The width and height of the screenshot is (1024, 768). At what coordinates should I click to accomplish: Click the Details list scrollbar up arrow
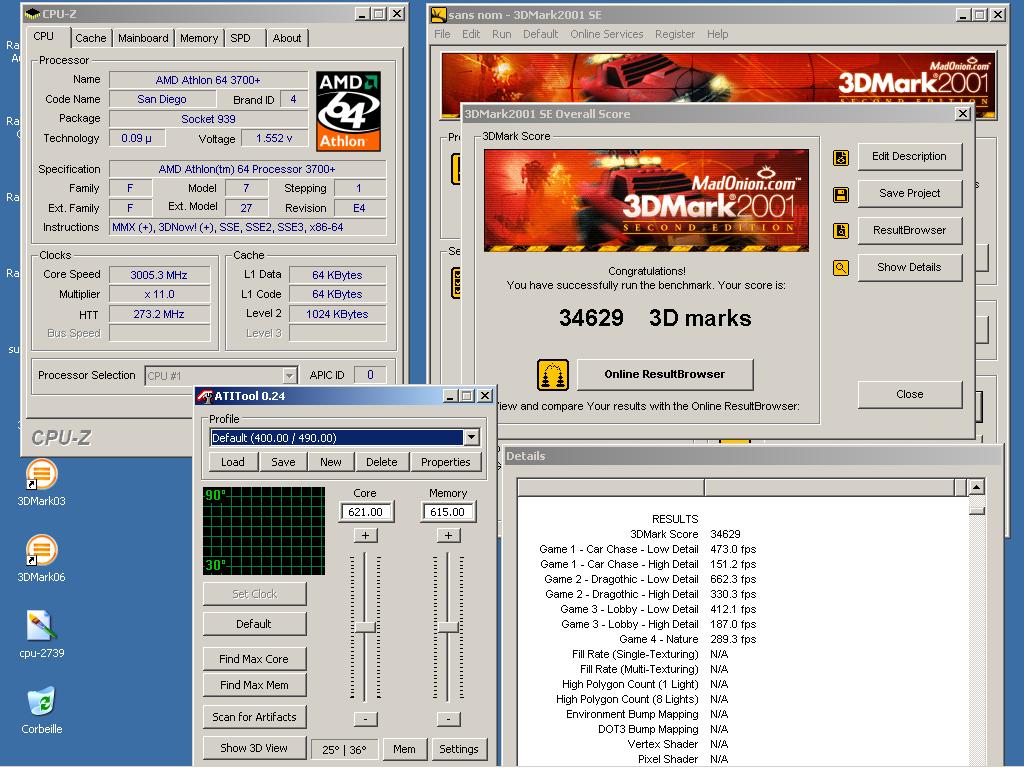click(x=977, y=487)
